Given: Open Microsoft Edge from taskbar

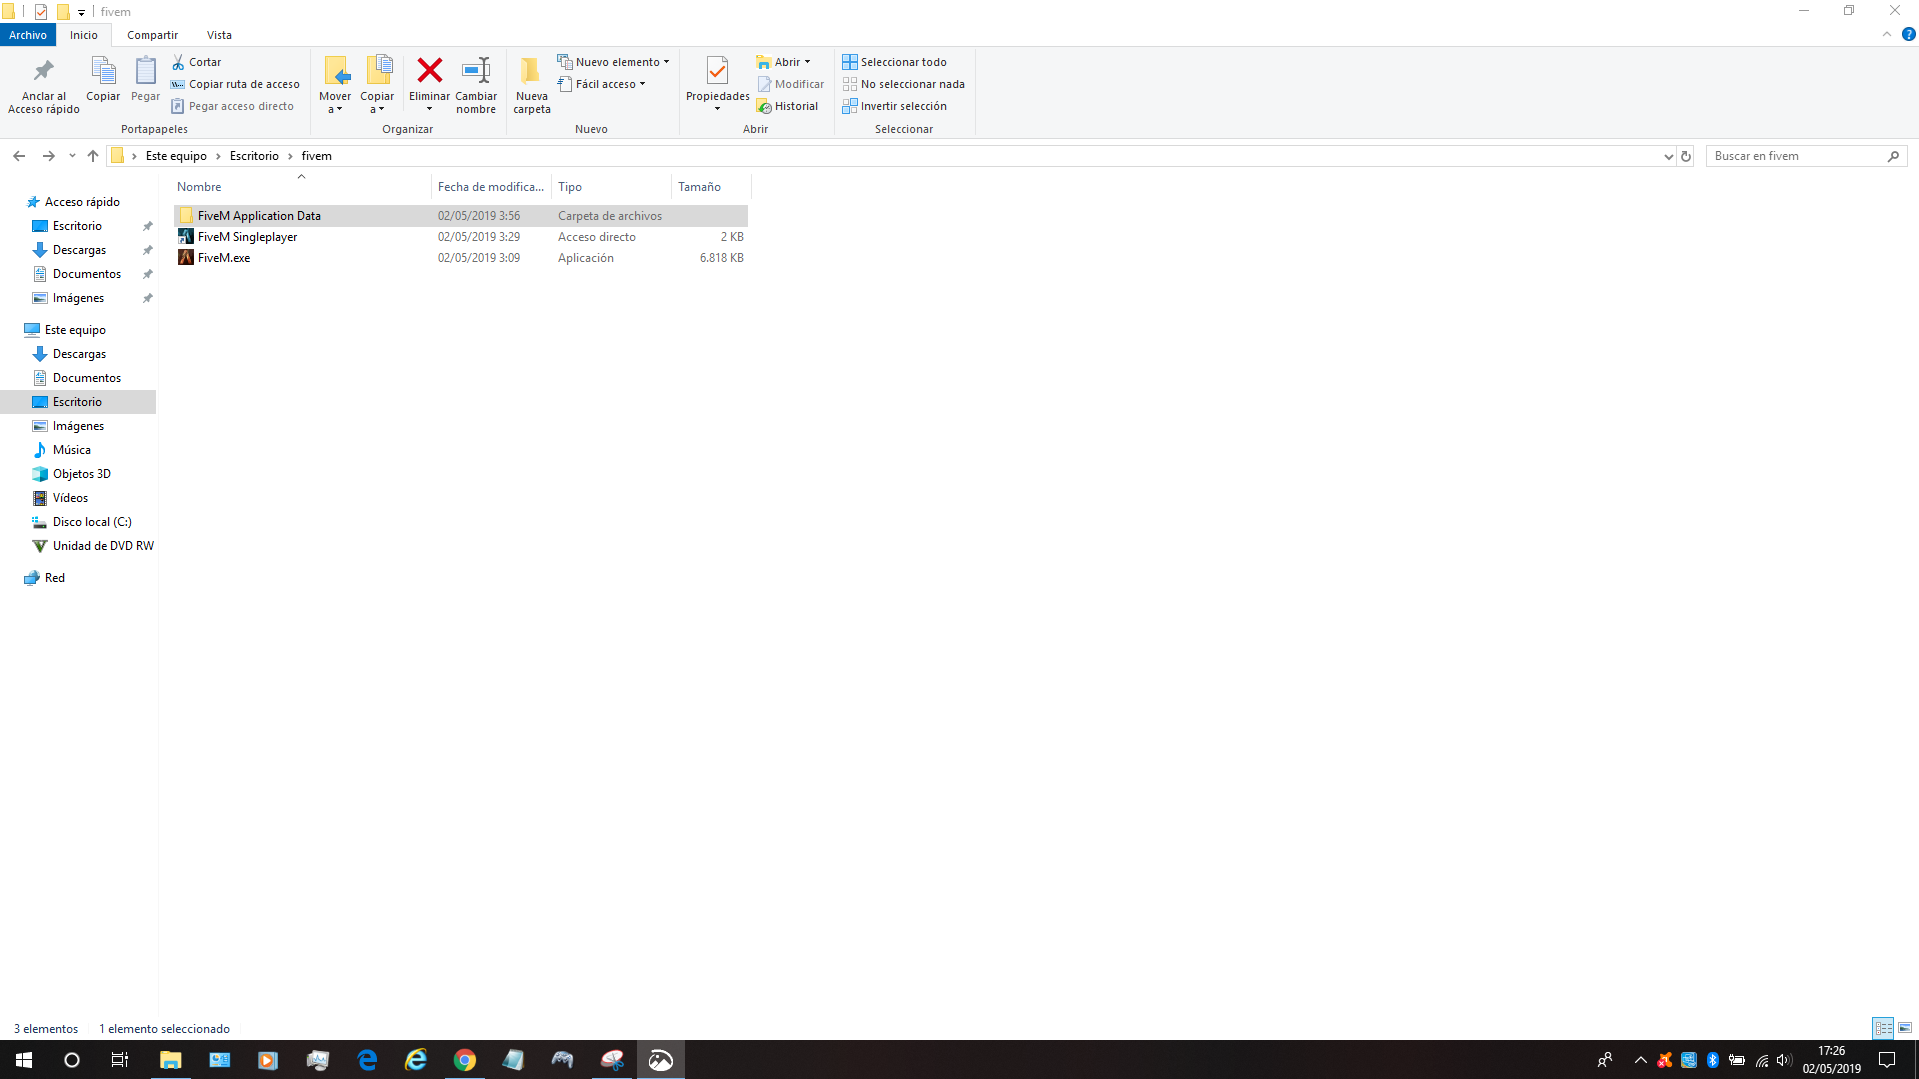Looking at the screenshot, I should [x=367, y=1060].
